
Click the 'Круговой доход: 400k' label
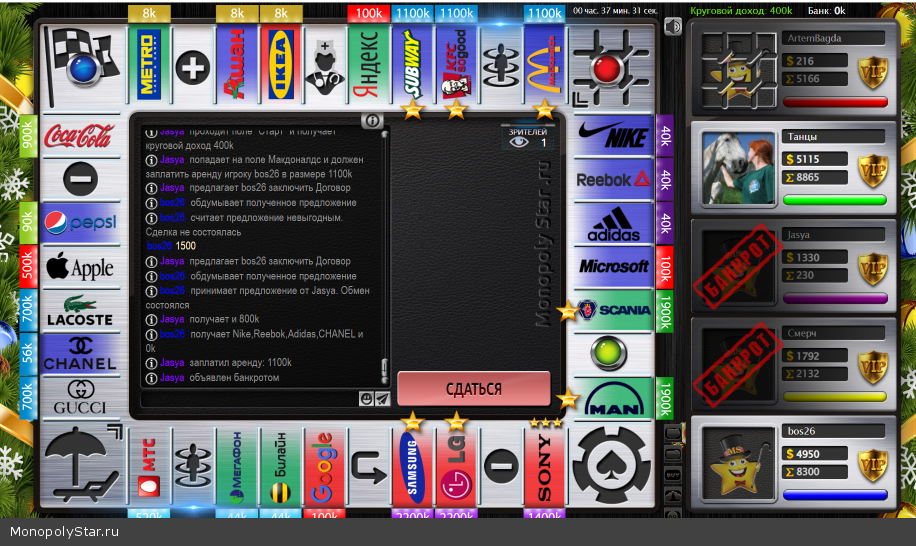(741, 11)
